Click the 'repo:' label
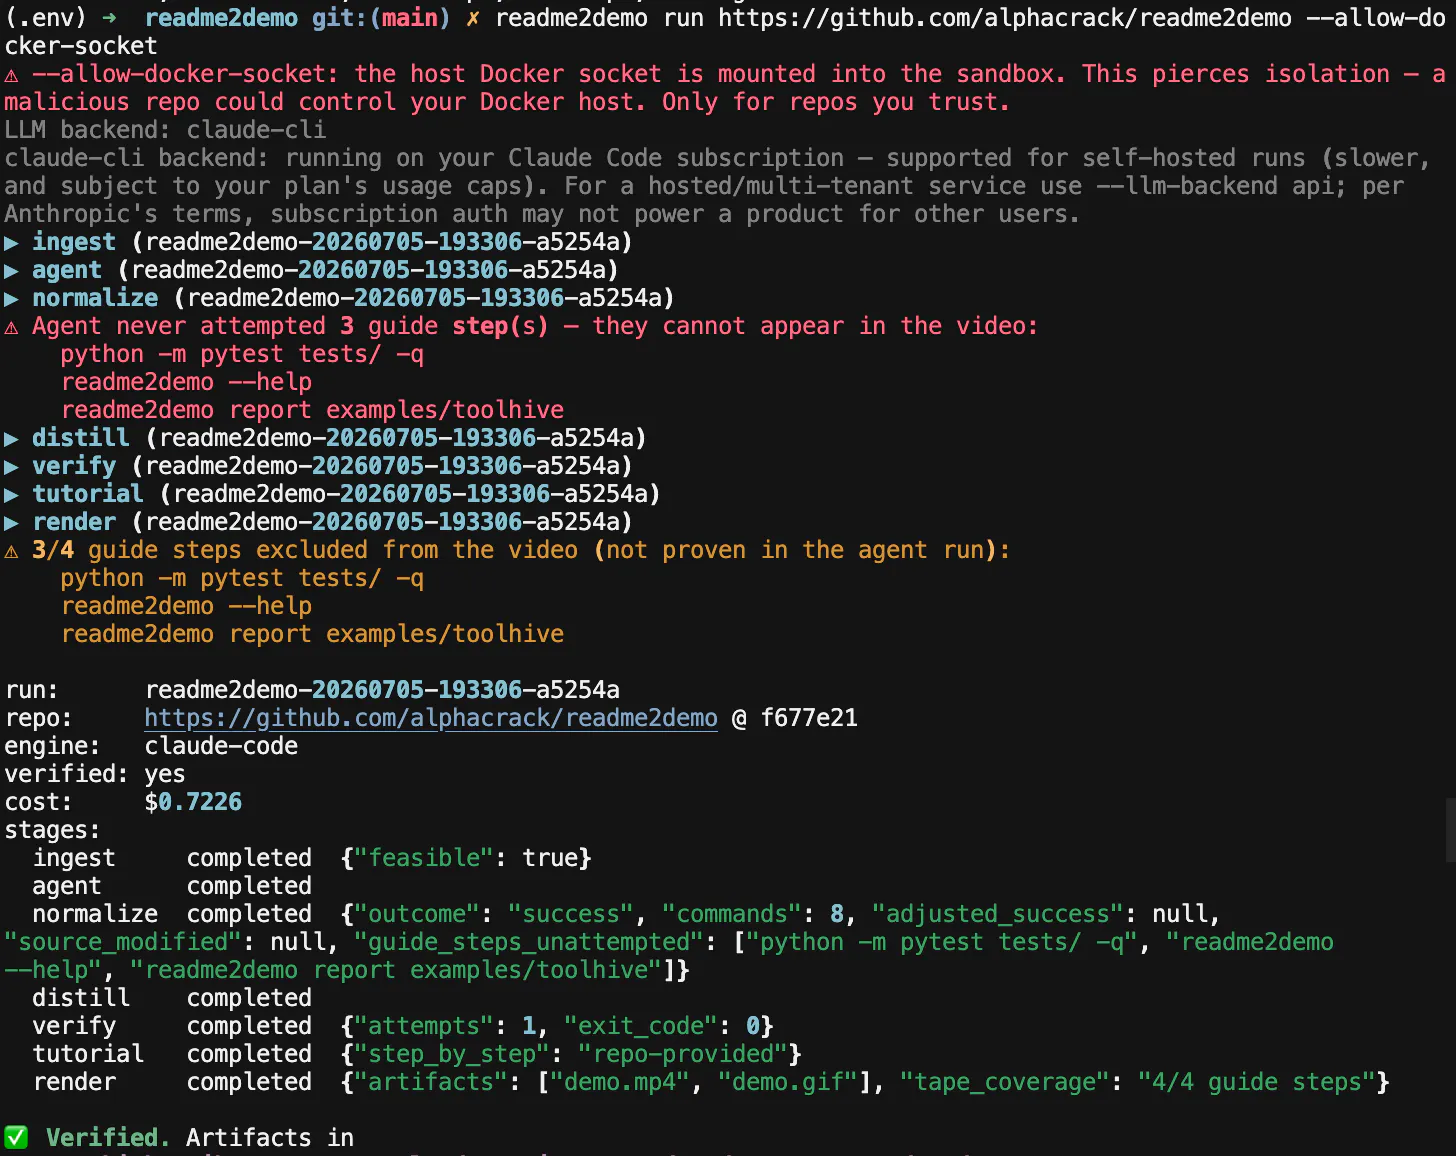Screen dimensions: 1456x1156 pyautogui.click(x=39, y=718)
